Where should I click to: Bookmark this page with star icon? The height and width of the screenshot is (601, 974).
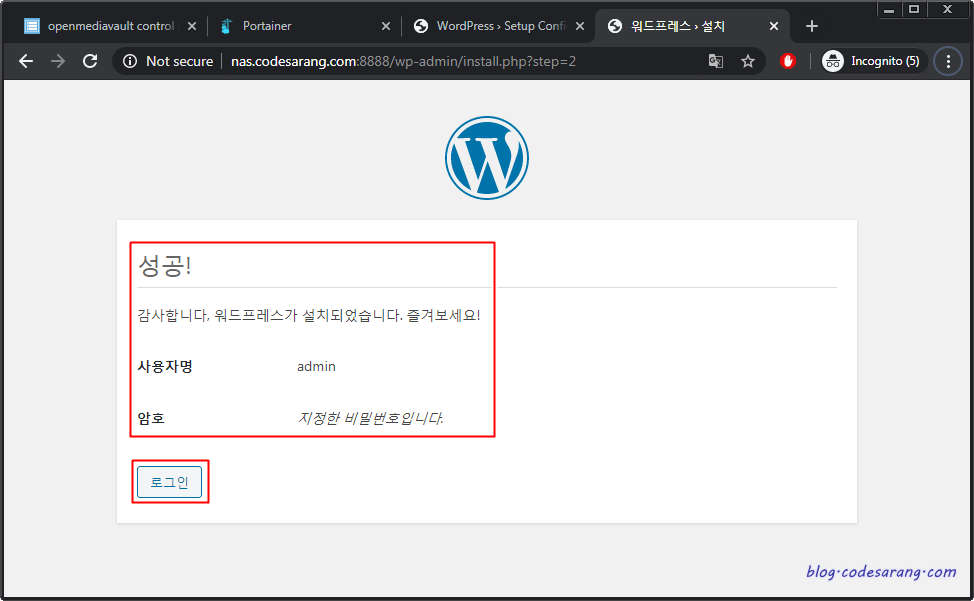[748, 61]
